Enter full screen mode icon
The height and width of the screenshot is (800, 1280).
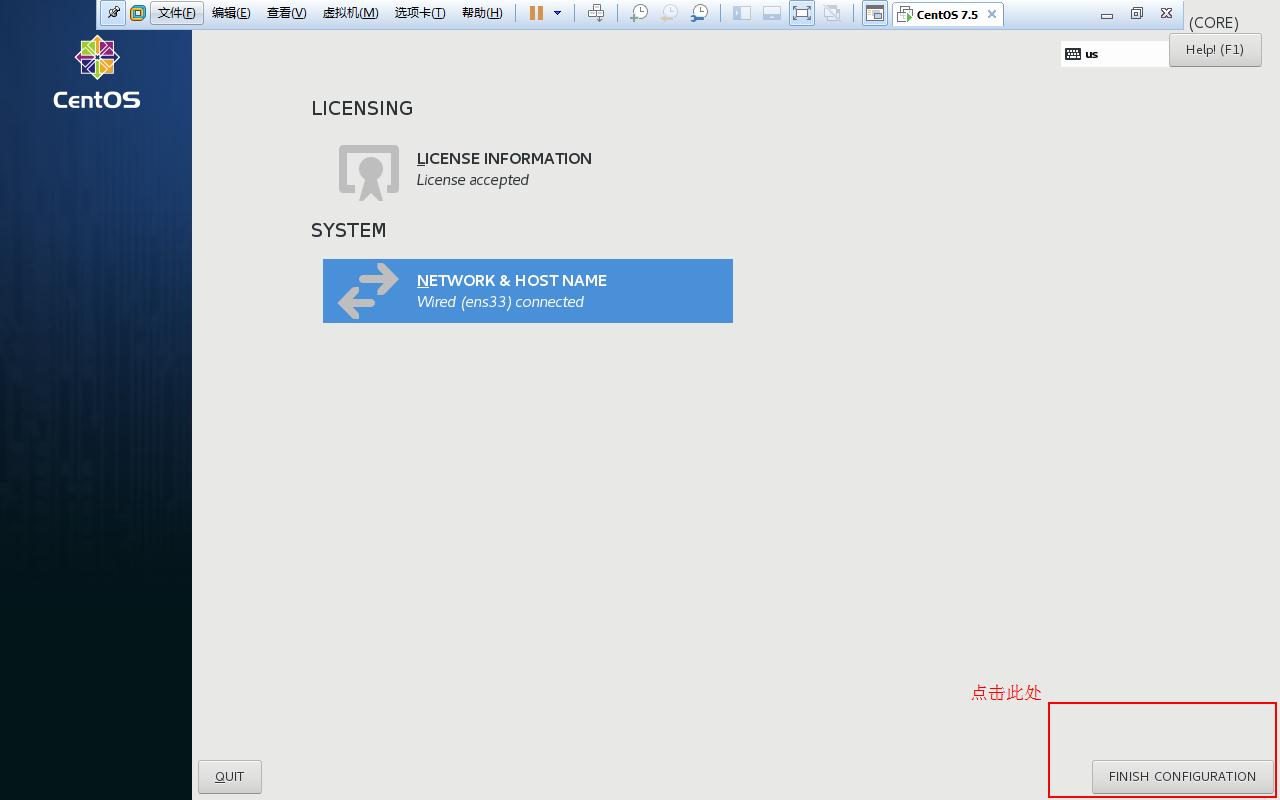pos(801,13)
